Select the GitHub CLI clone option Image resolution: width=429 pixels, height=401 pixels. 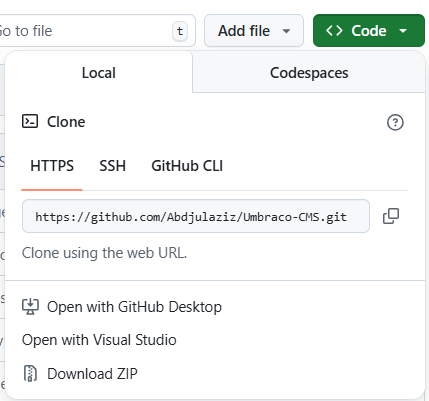click(187, 166)
